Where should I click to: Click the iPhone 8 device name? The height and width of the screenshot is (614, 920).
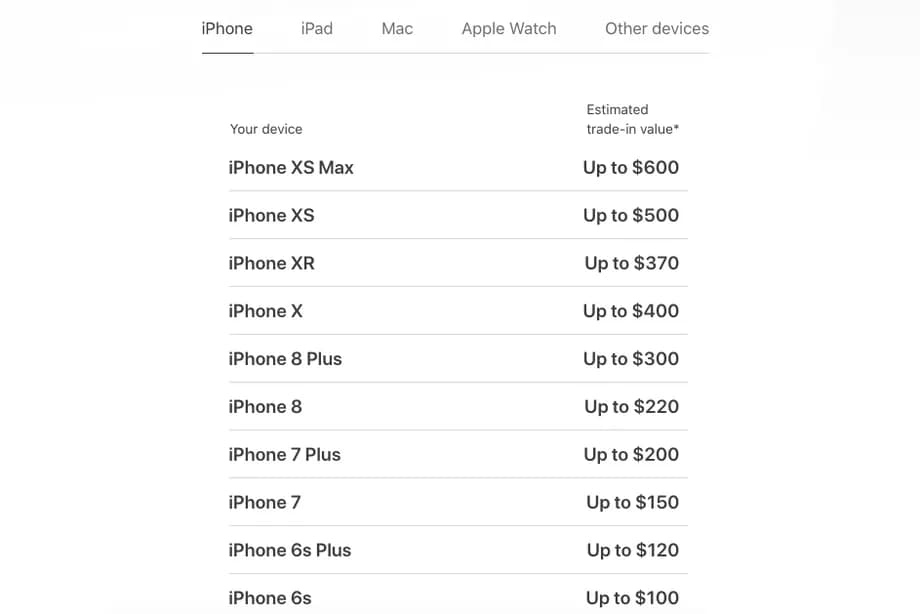point(265,407)
